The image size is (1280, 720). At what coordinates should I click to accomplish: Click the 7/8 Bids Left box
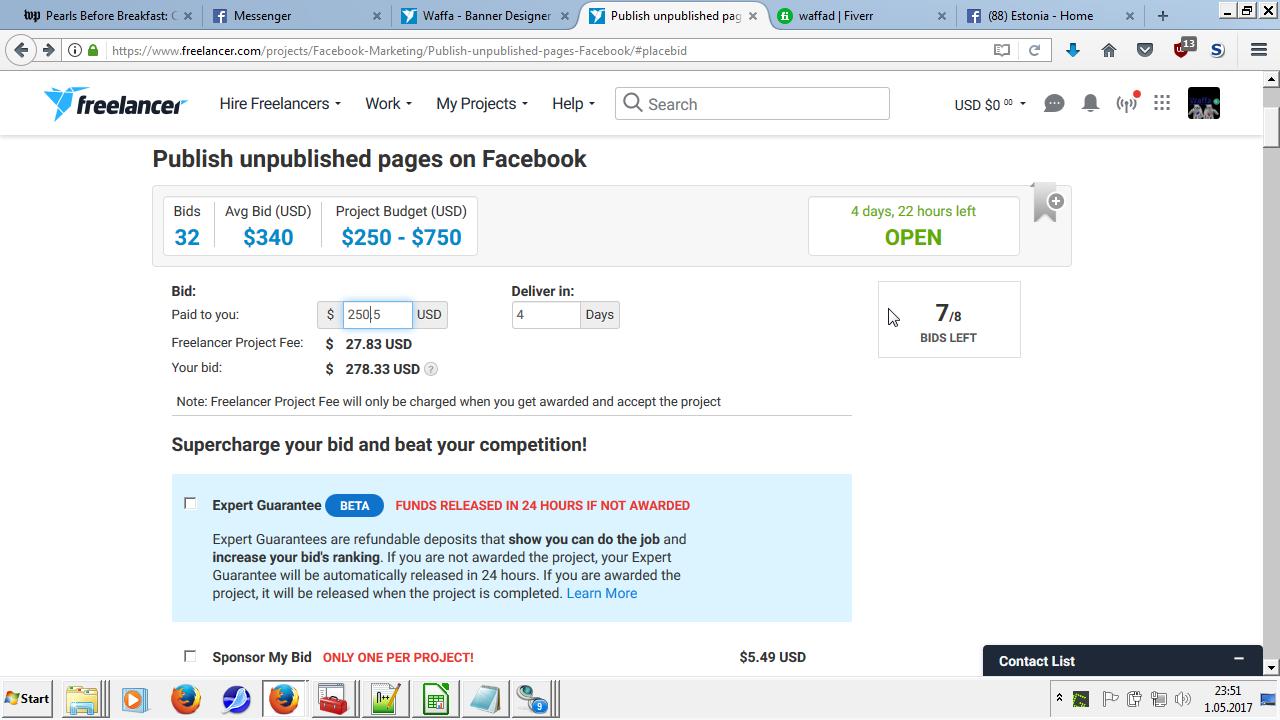pyautogui.click(x=949, y=319)
